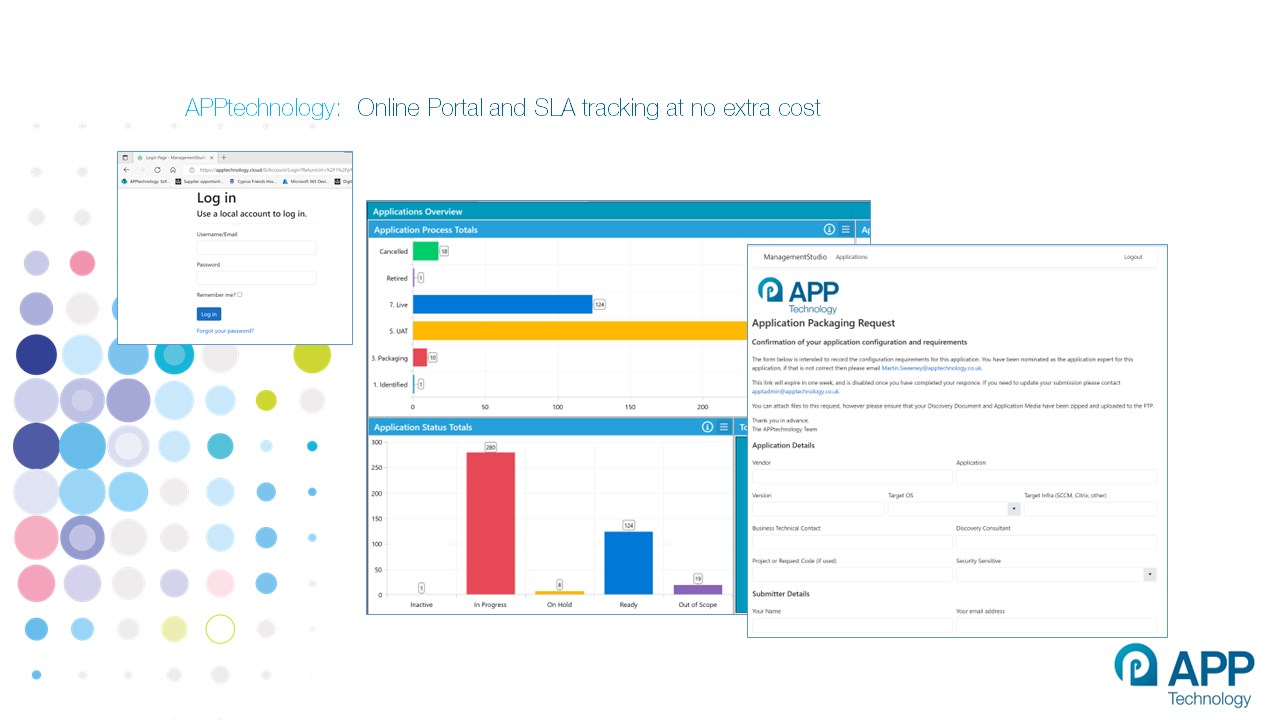Open the Supplier opportunit... bookmark

tap(199, 182)
